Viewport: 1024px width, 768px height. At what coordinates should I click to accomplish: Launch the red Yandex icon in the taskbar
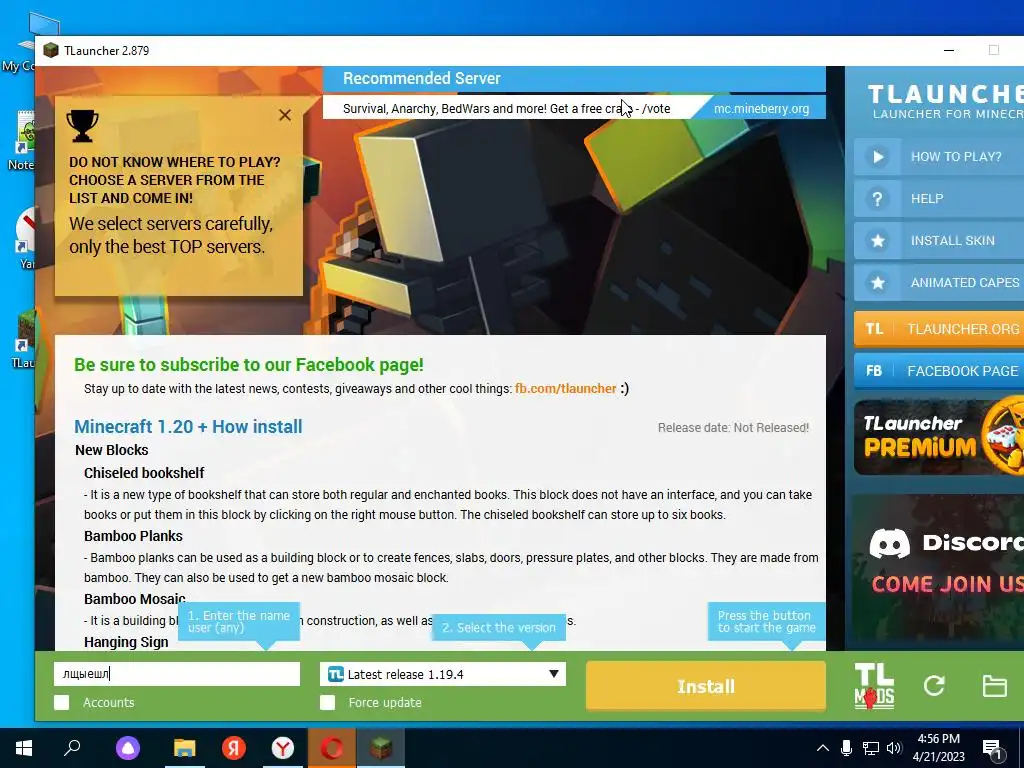pos(233,748)
